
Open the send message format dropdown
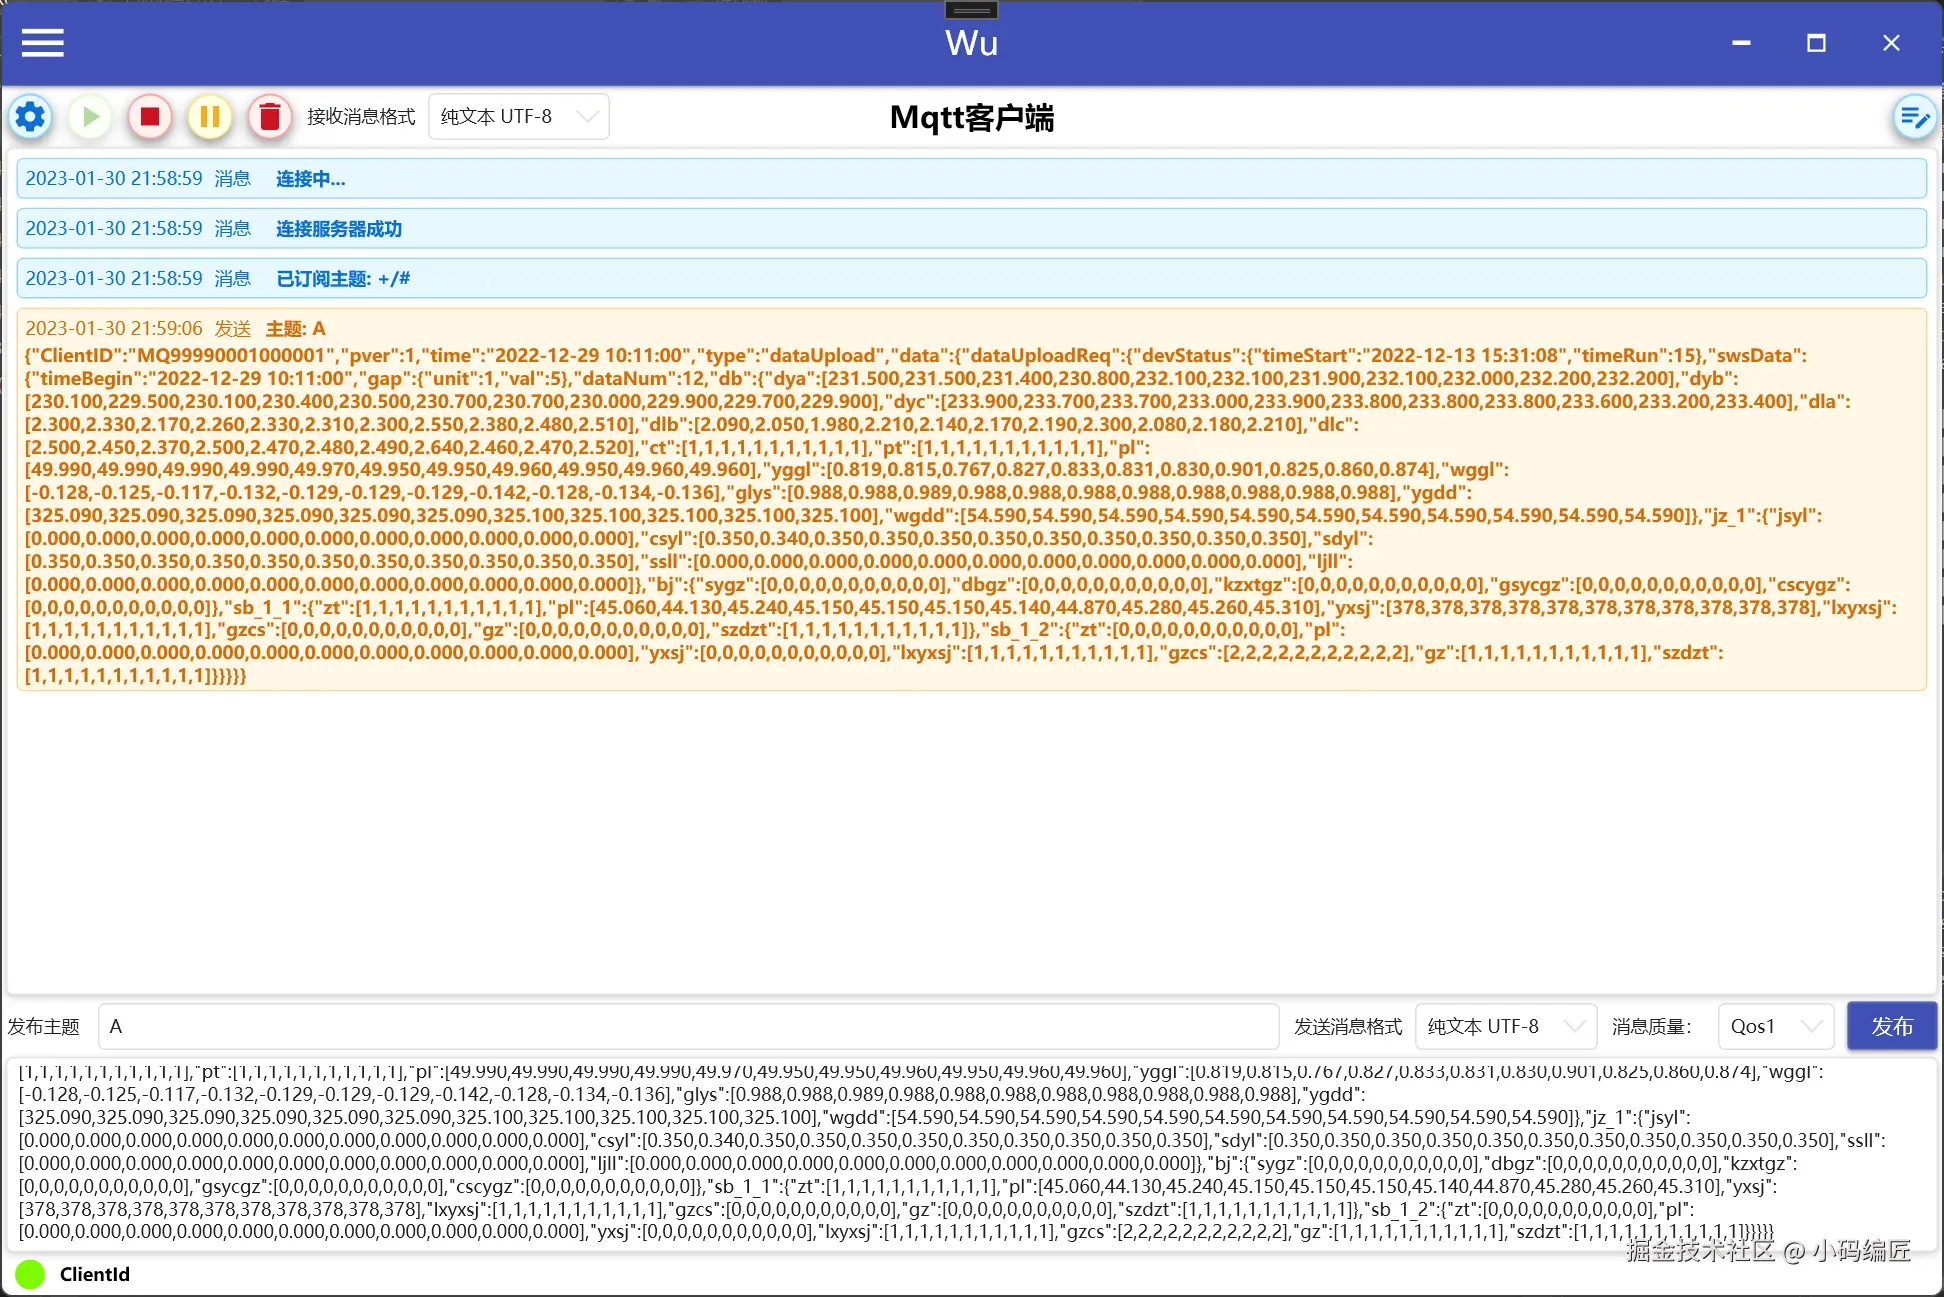pos(1505,1026)
